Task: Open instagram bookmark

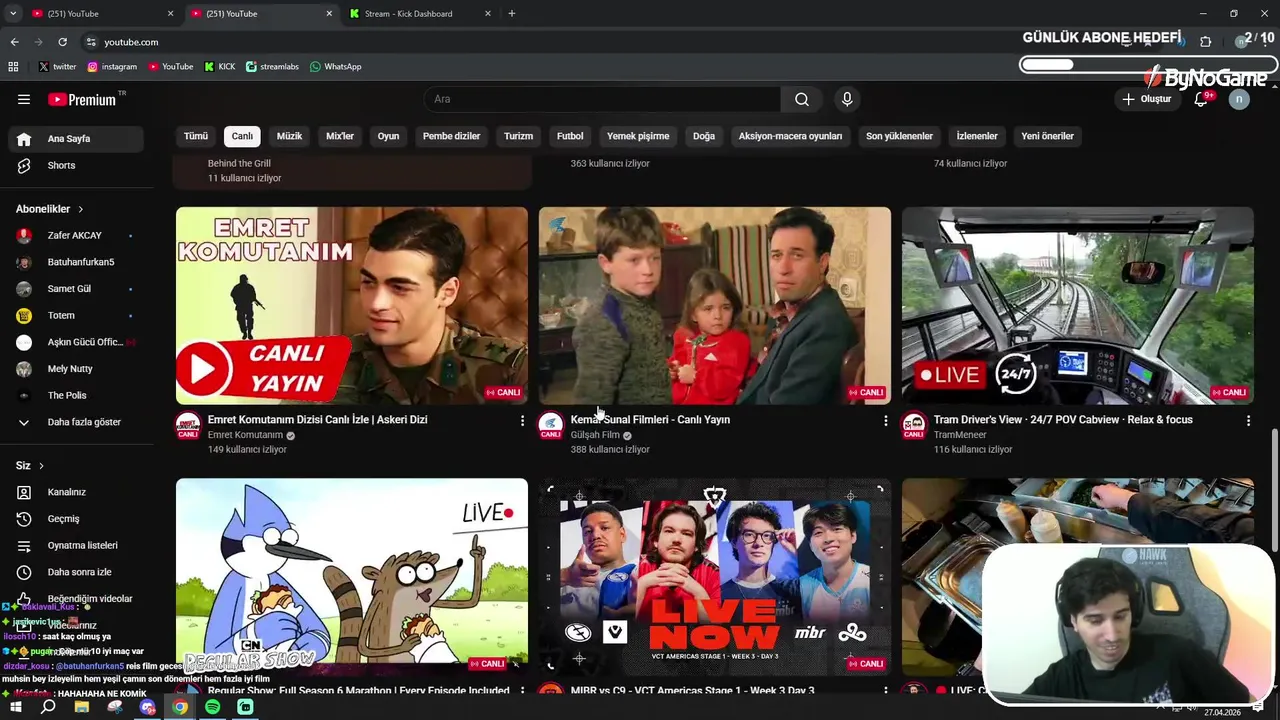Action: [x=112, y=66]
